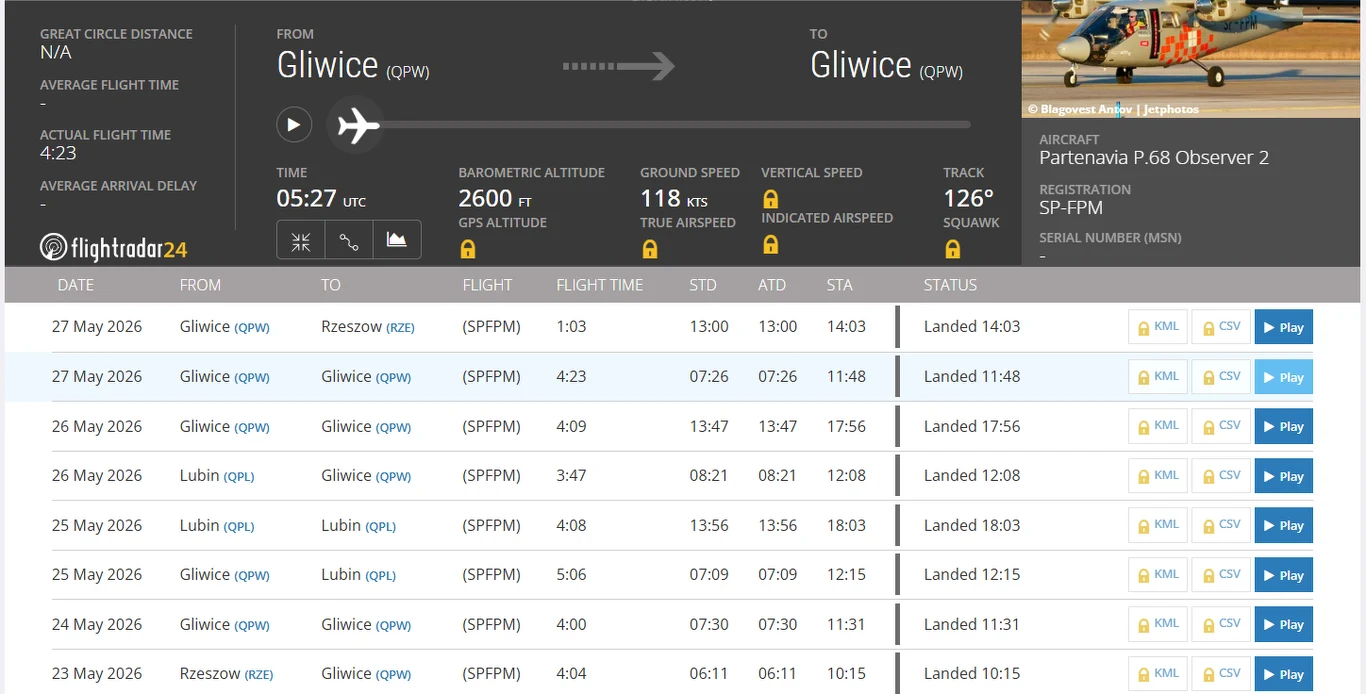Click the Indicated Airspeed lock icon
1366x694 pixels.
pos(770,244)
